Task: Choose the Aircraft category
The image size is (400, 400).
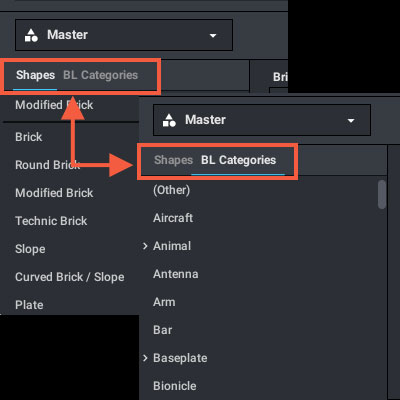Action: click(173, 218)
